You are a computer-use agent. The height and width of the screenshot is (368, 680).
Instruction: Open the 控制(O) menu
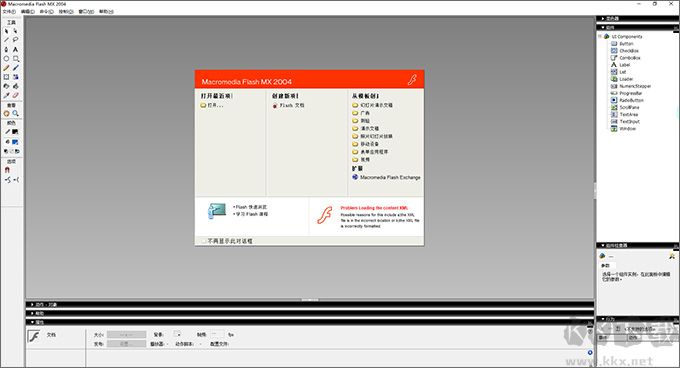coord(66,12)
